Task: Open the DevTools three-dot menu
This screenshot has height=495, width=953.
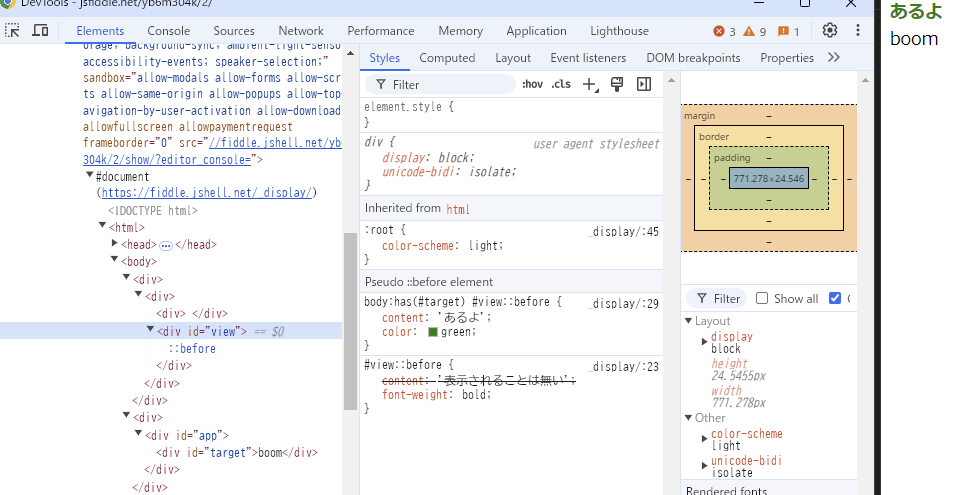Action: point(858,30)
